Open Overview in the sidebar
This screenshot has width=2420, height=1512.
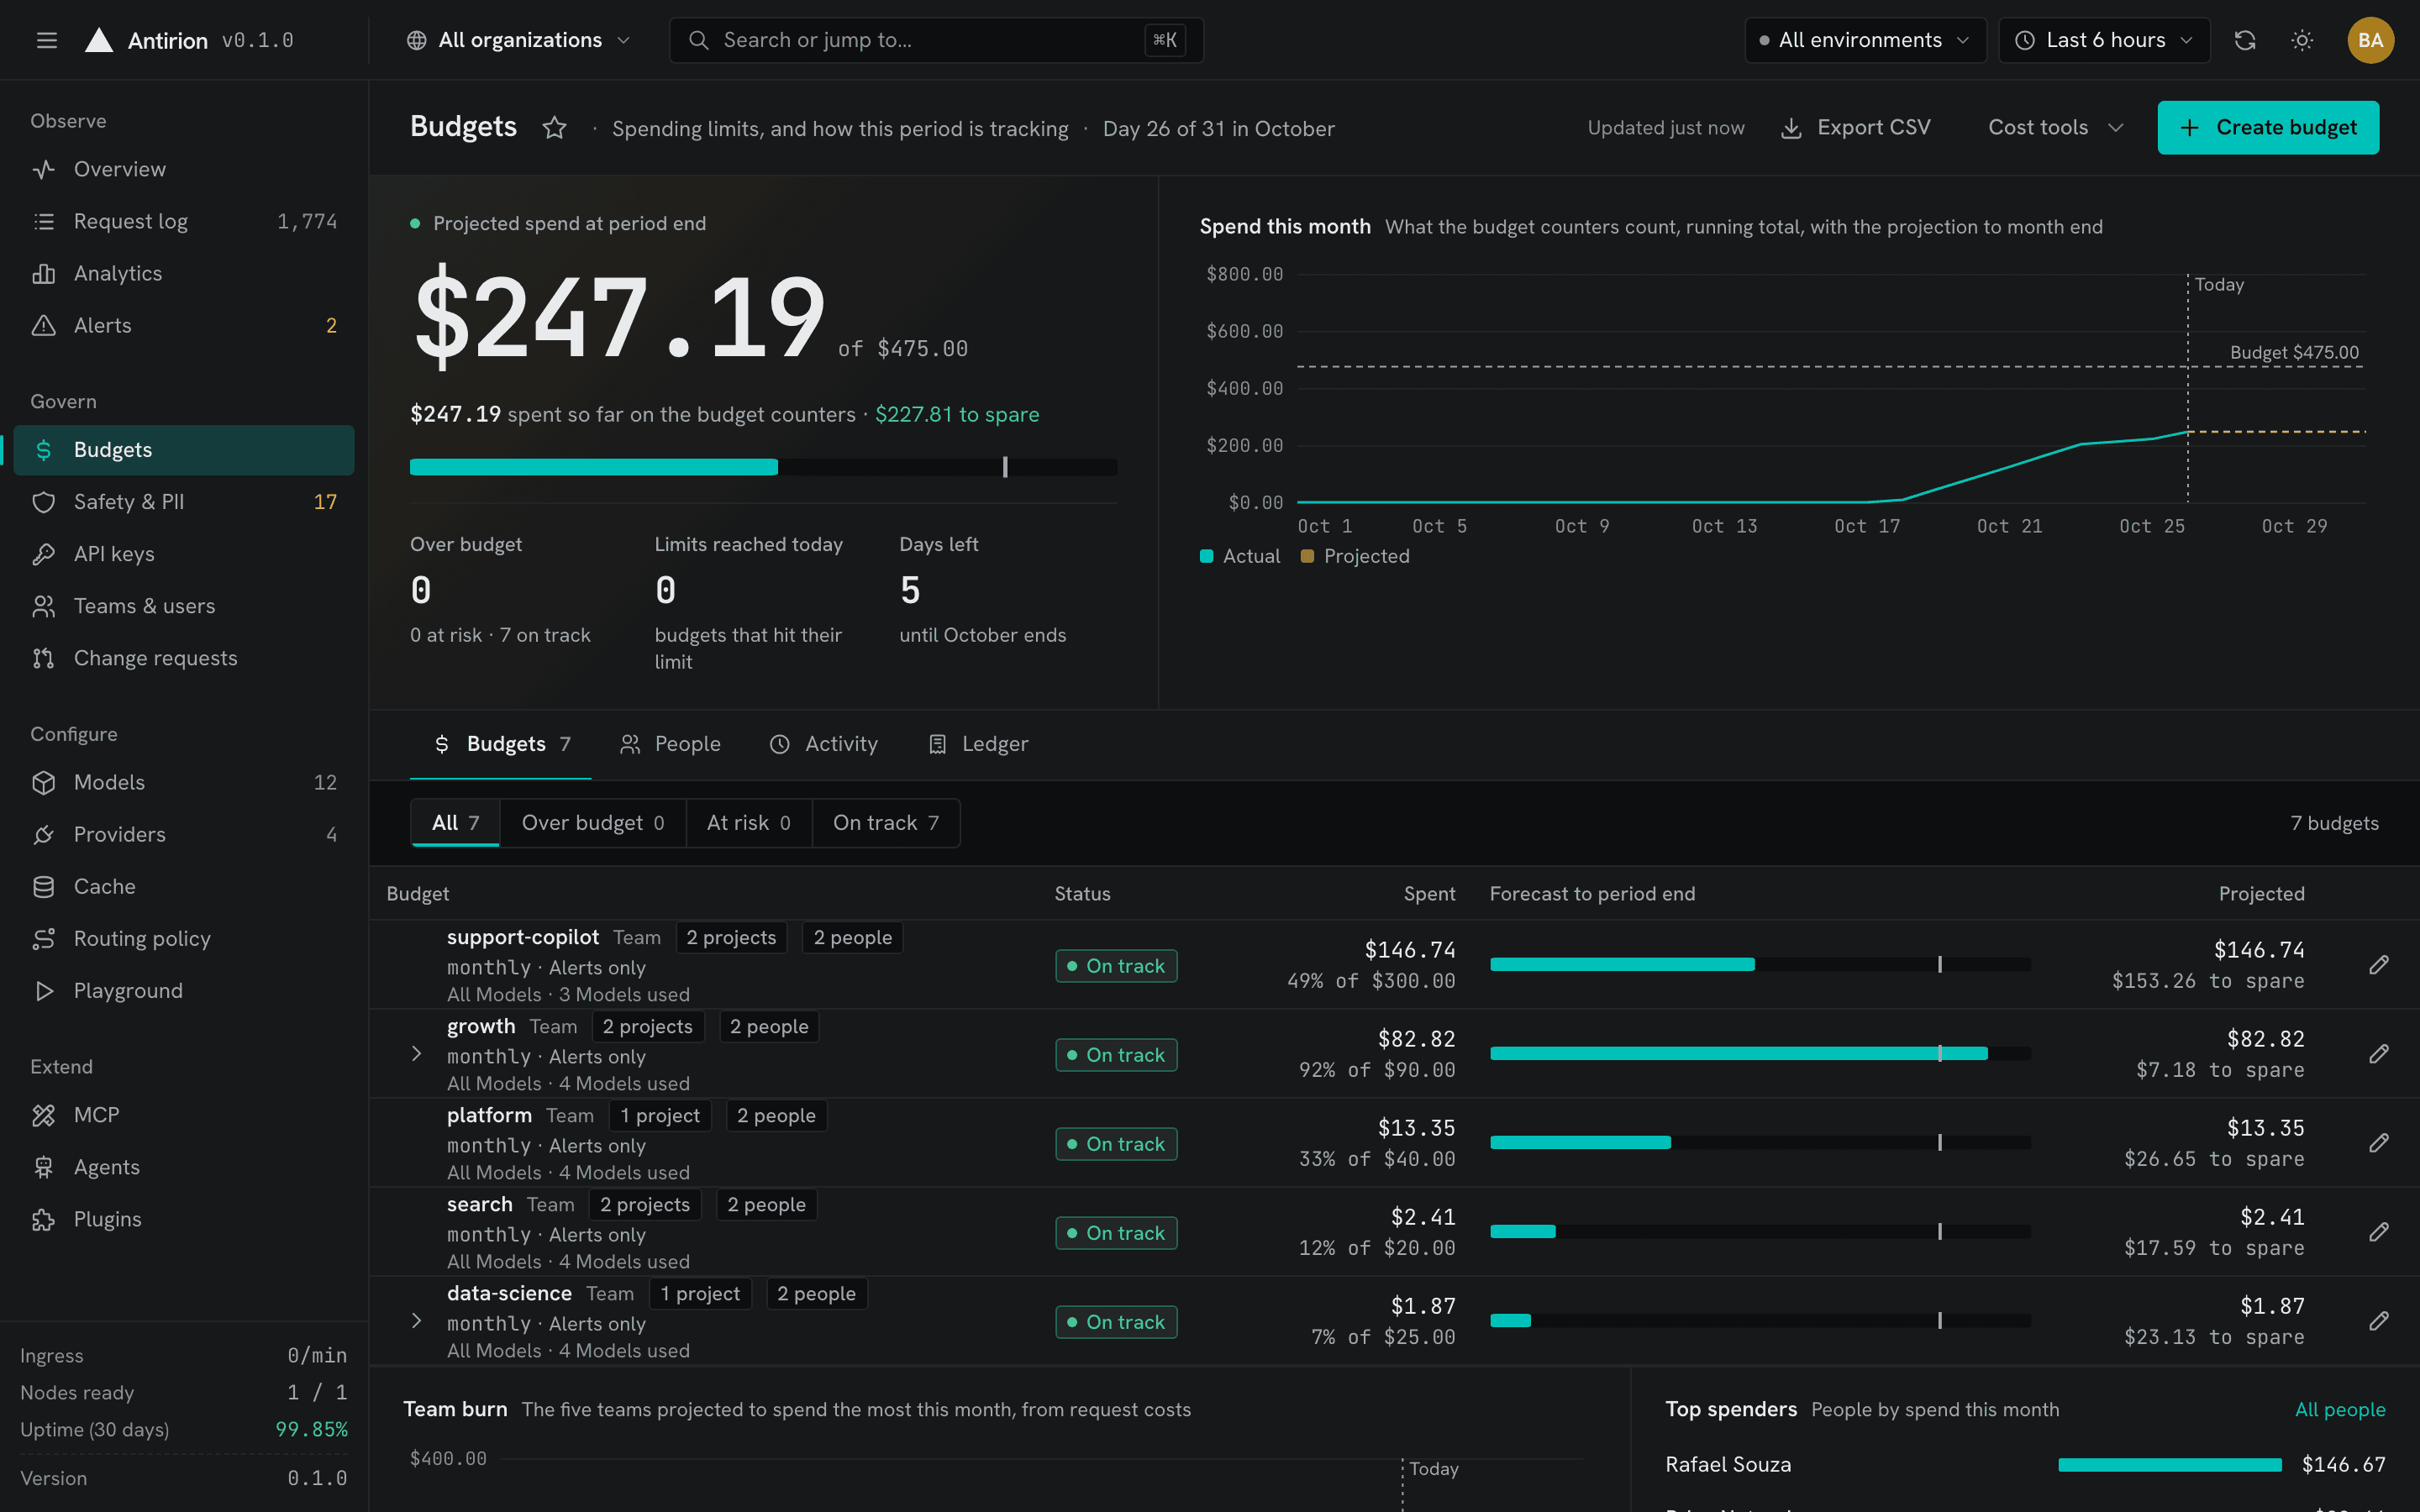pyautogui.click(x=184, y=169)
